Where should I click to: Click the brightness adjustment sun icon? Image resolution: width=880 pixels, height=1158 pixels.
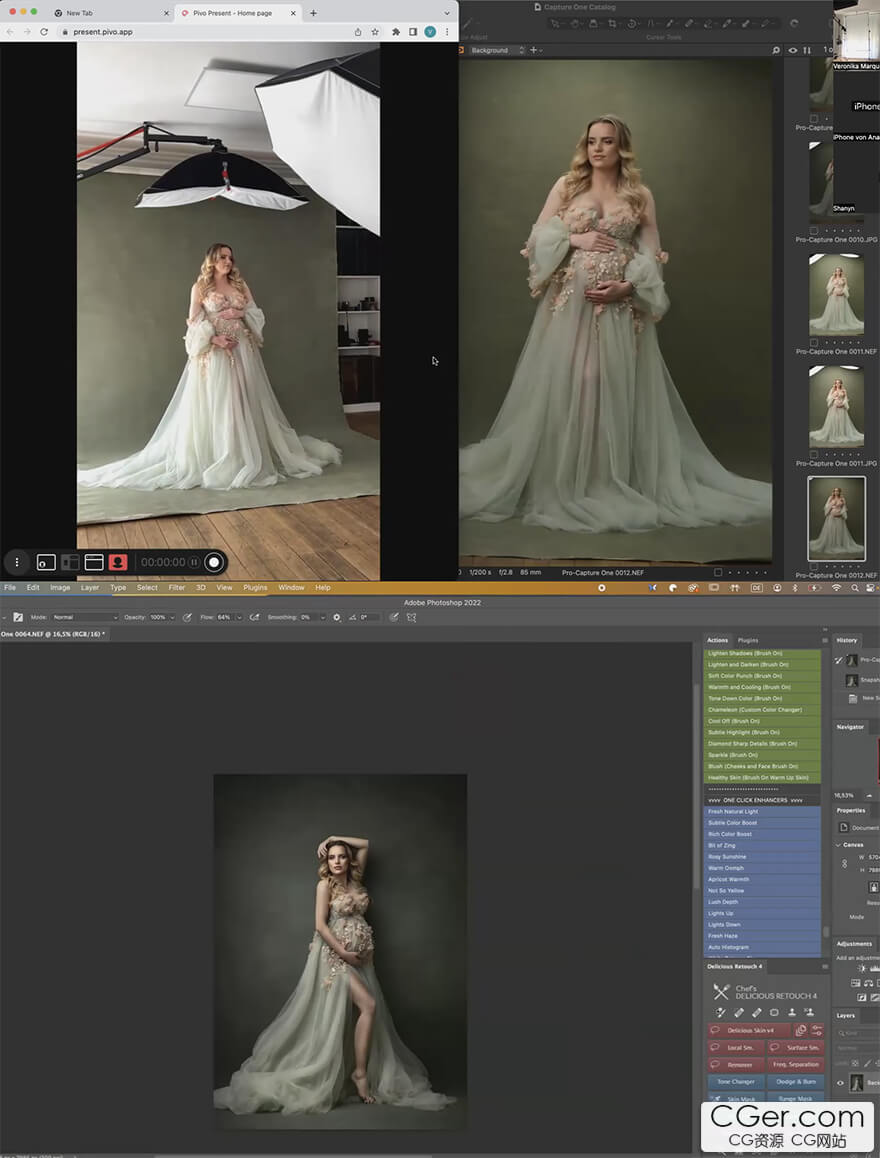point(862,969)
